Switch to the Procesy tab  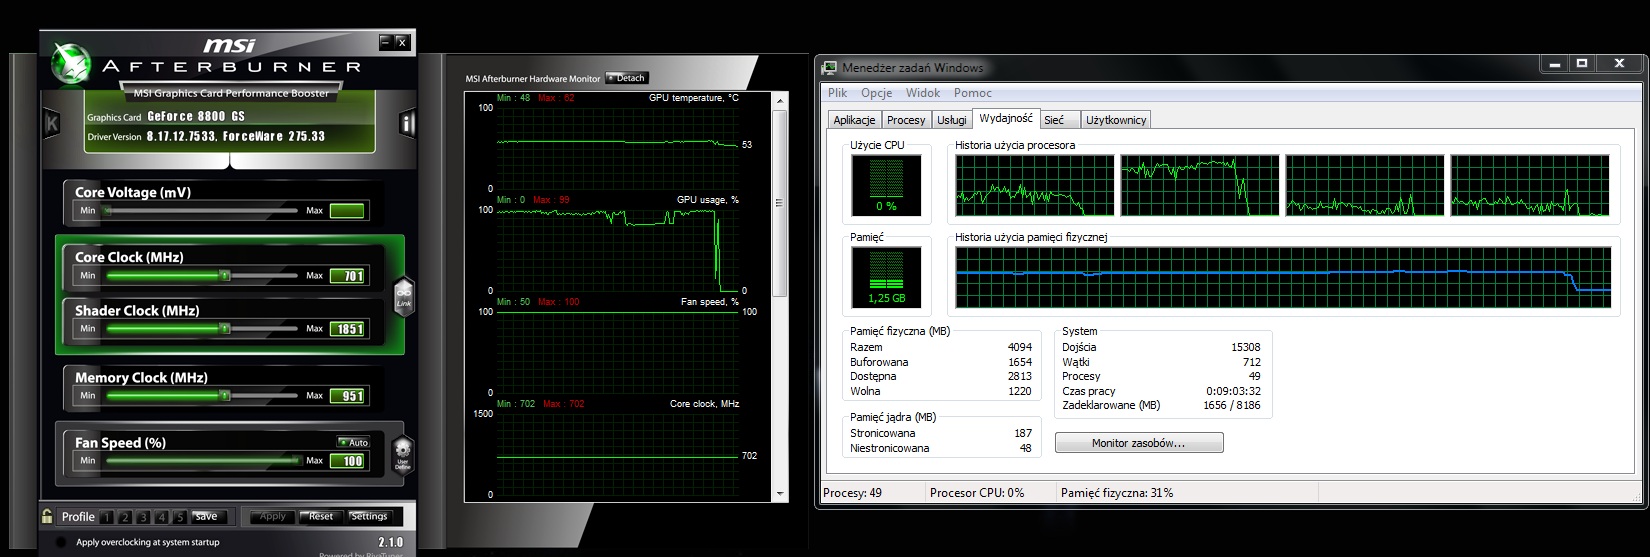tap(906, 120)
